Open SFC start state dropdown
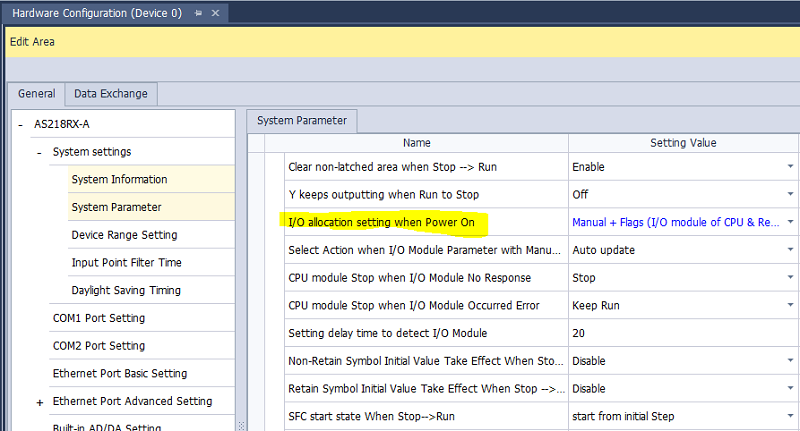The height and width of the screenshot is (431, 800). [x=789, y=416]
